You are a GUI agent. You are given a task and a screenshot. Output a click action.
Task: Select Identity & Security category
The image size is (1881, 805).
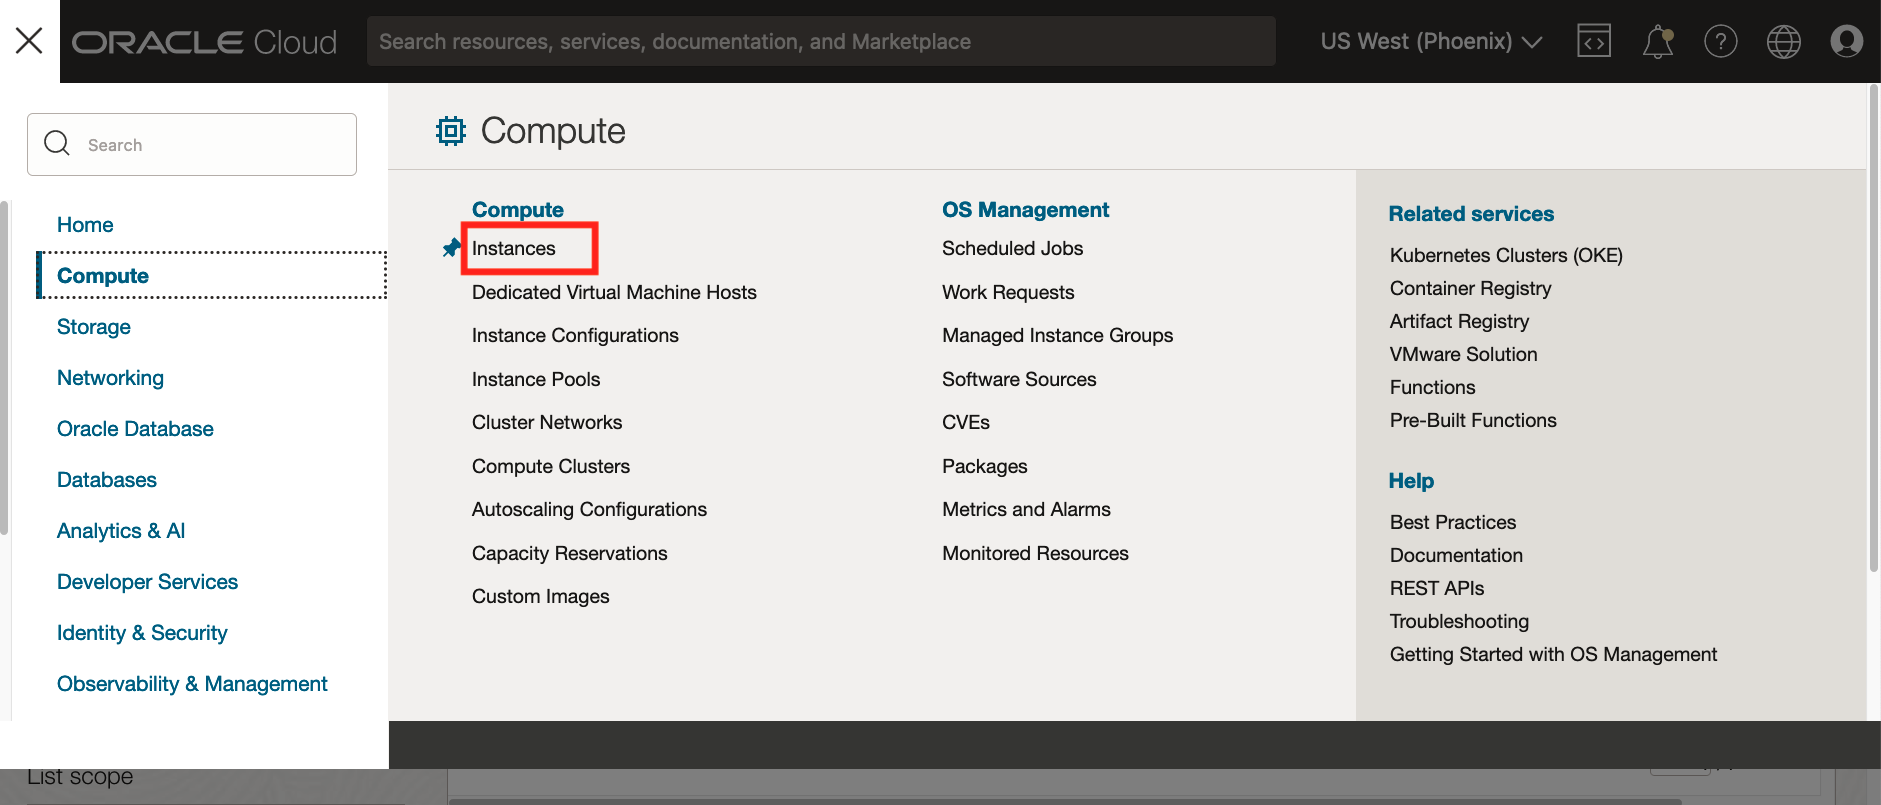click(142, 633)
